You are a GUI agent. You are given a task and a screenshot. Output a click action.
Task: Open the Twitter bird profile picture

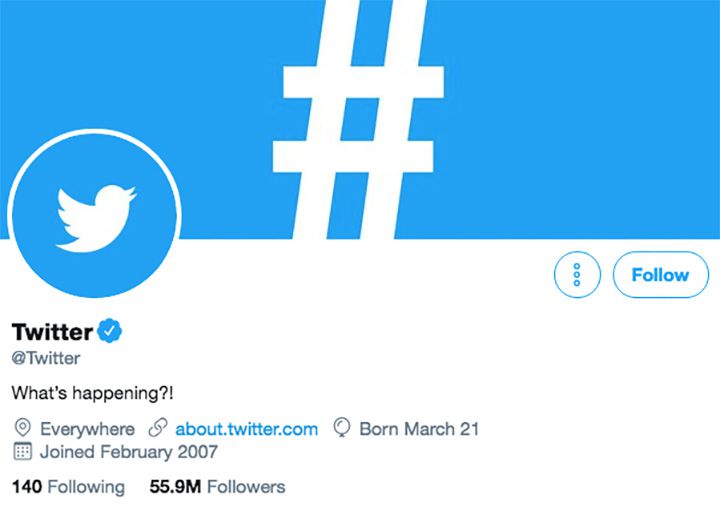tap(94, 213)
